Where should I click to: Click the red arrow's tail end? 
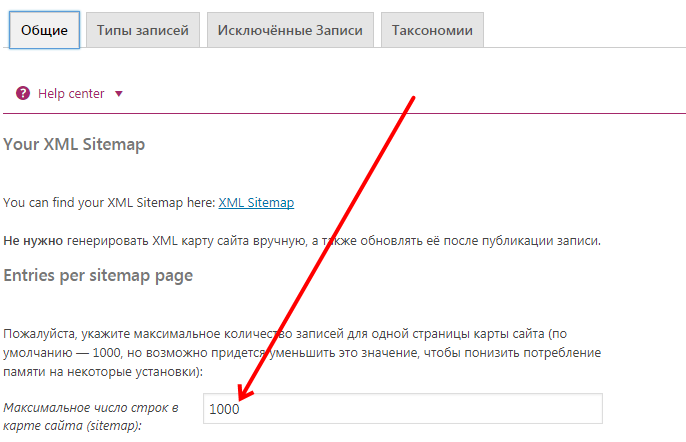[x=413, y=100]
